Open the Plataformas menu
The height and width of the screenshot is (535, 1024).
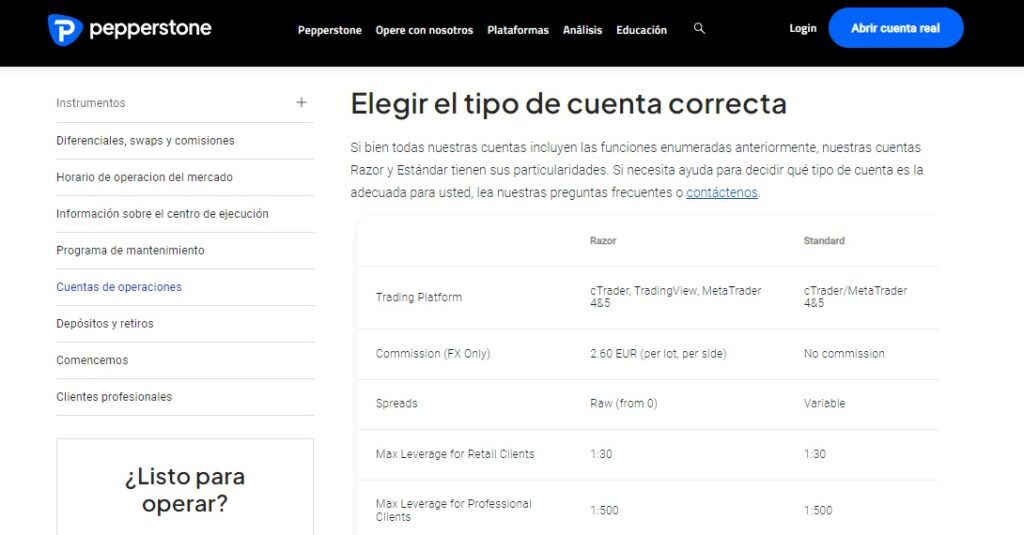[x=518, y=30]
